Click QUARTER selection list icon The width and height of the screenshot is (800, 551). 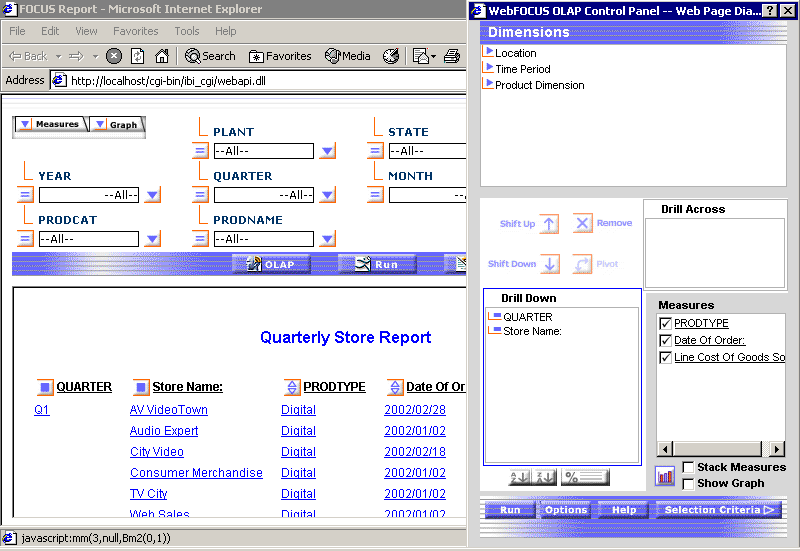point(200,195)
